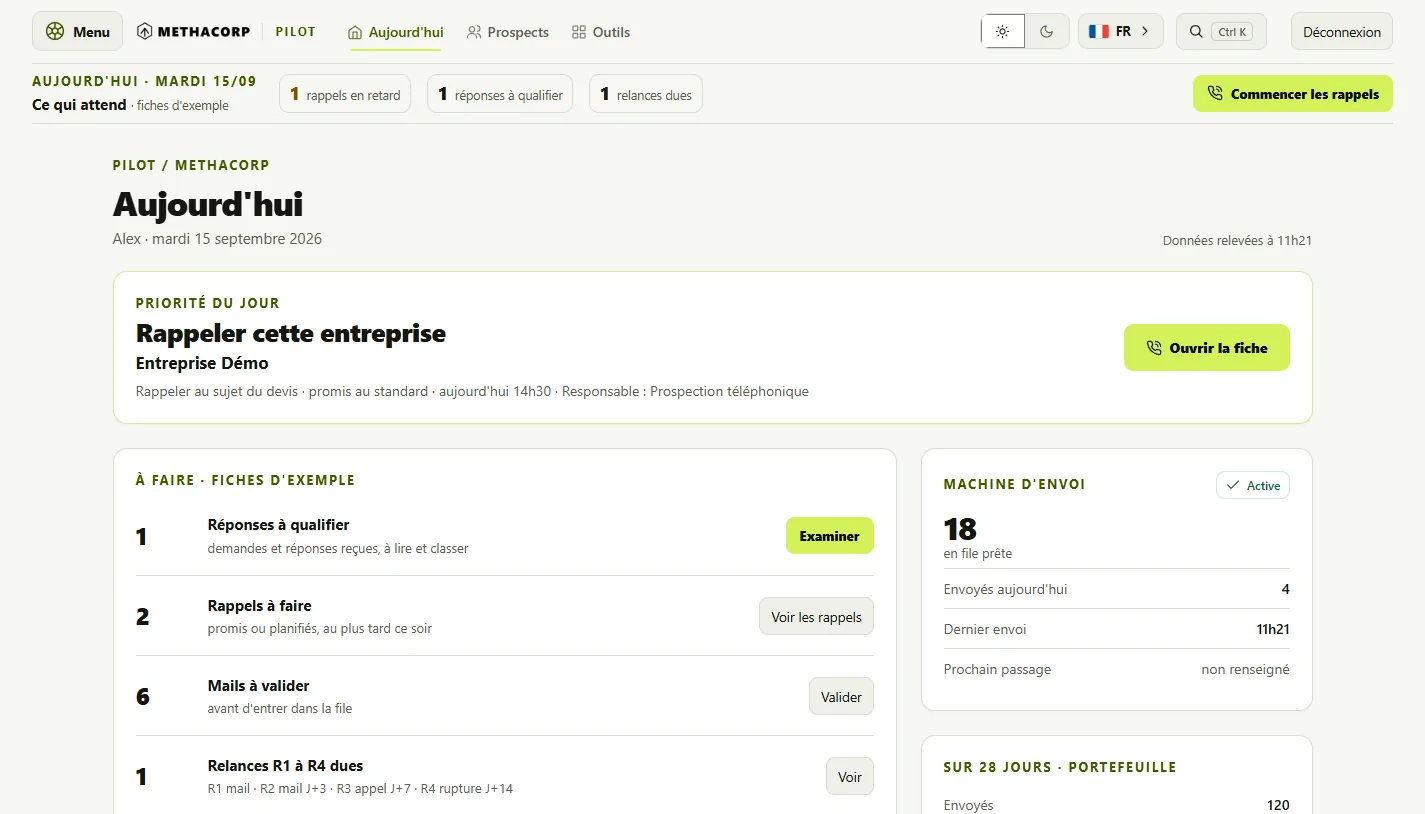Open the Menu dropdown button
This screenshot has width=1425, height=814.
coord(78,31)
